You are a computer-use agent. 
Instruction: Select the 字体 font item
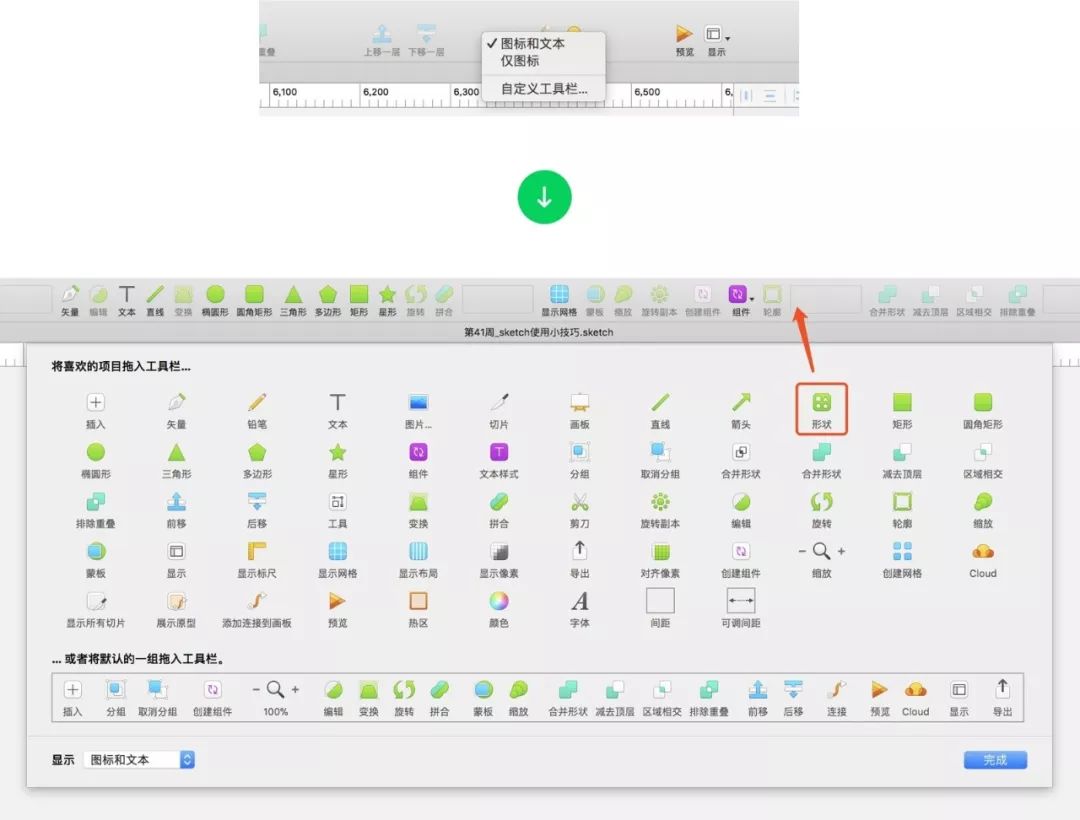coord(579,609)
